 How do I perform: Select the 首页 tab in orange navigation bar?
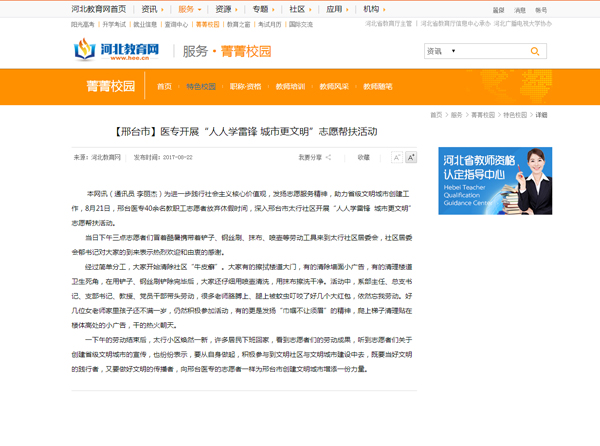tap(164, 87)
